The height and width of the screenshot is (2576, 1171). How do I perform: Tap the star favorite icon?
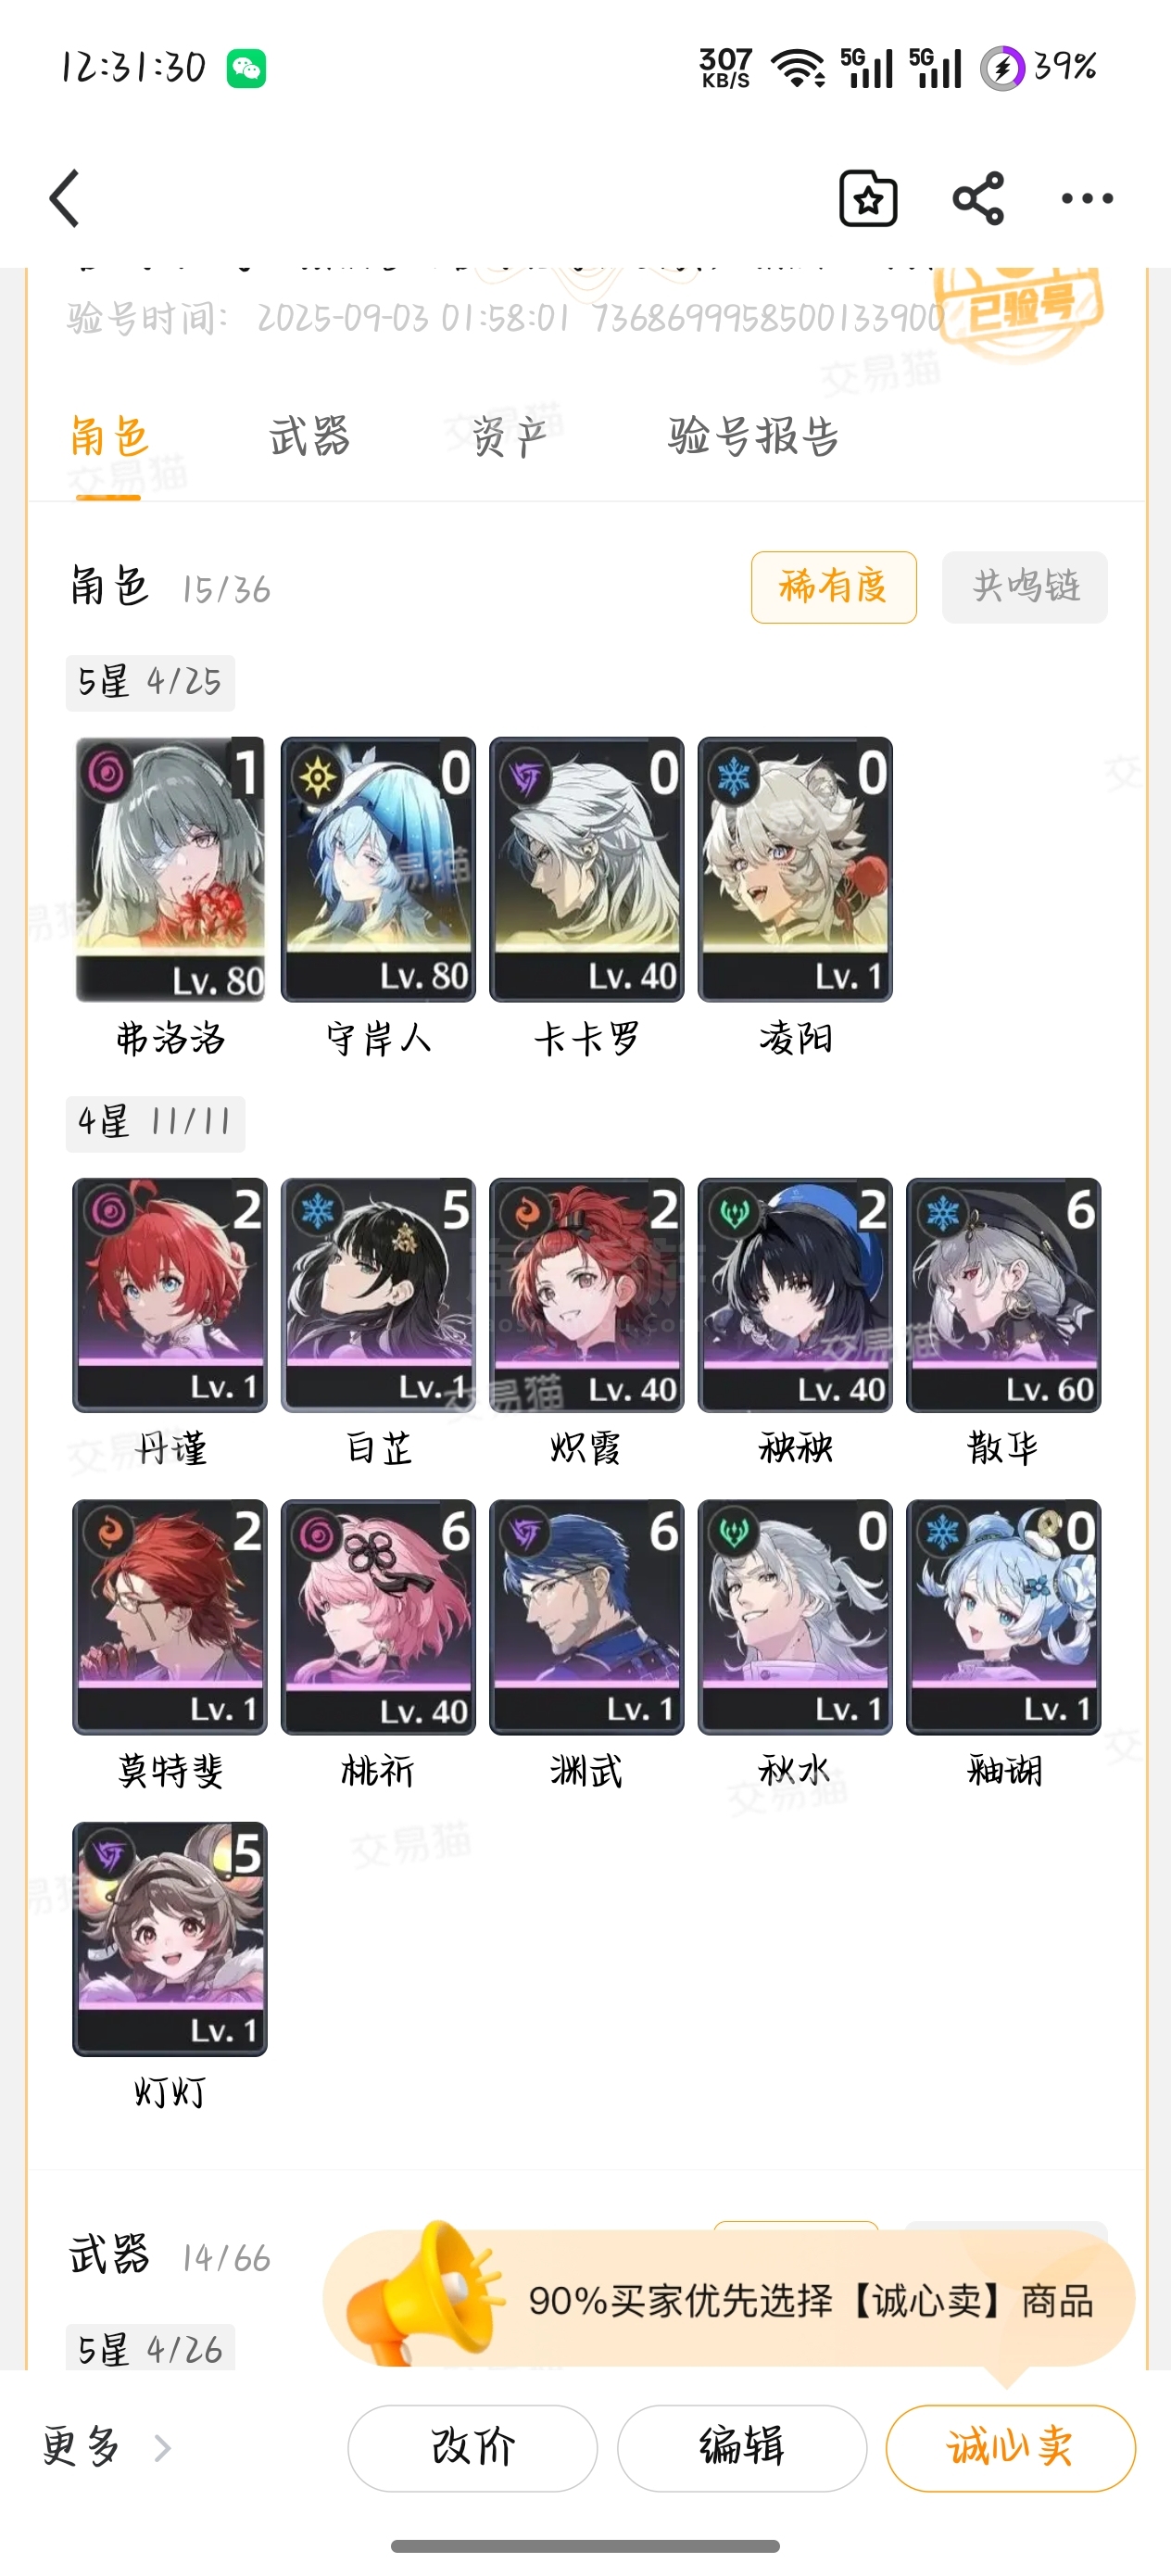(x=867, y=198)
